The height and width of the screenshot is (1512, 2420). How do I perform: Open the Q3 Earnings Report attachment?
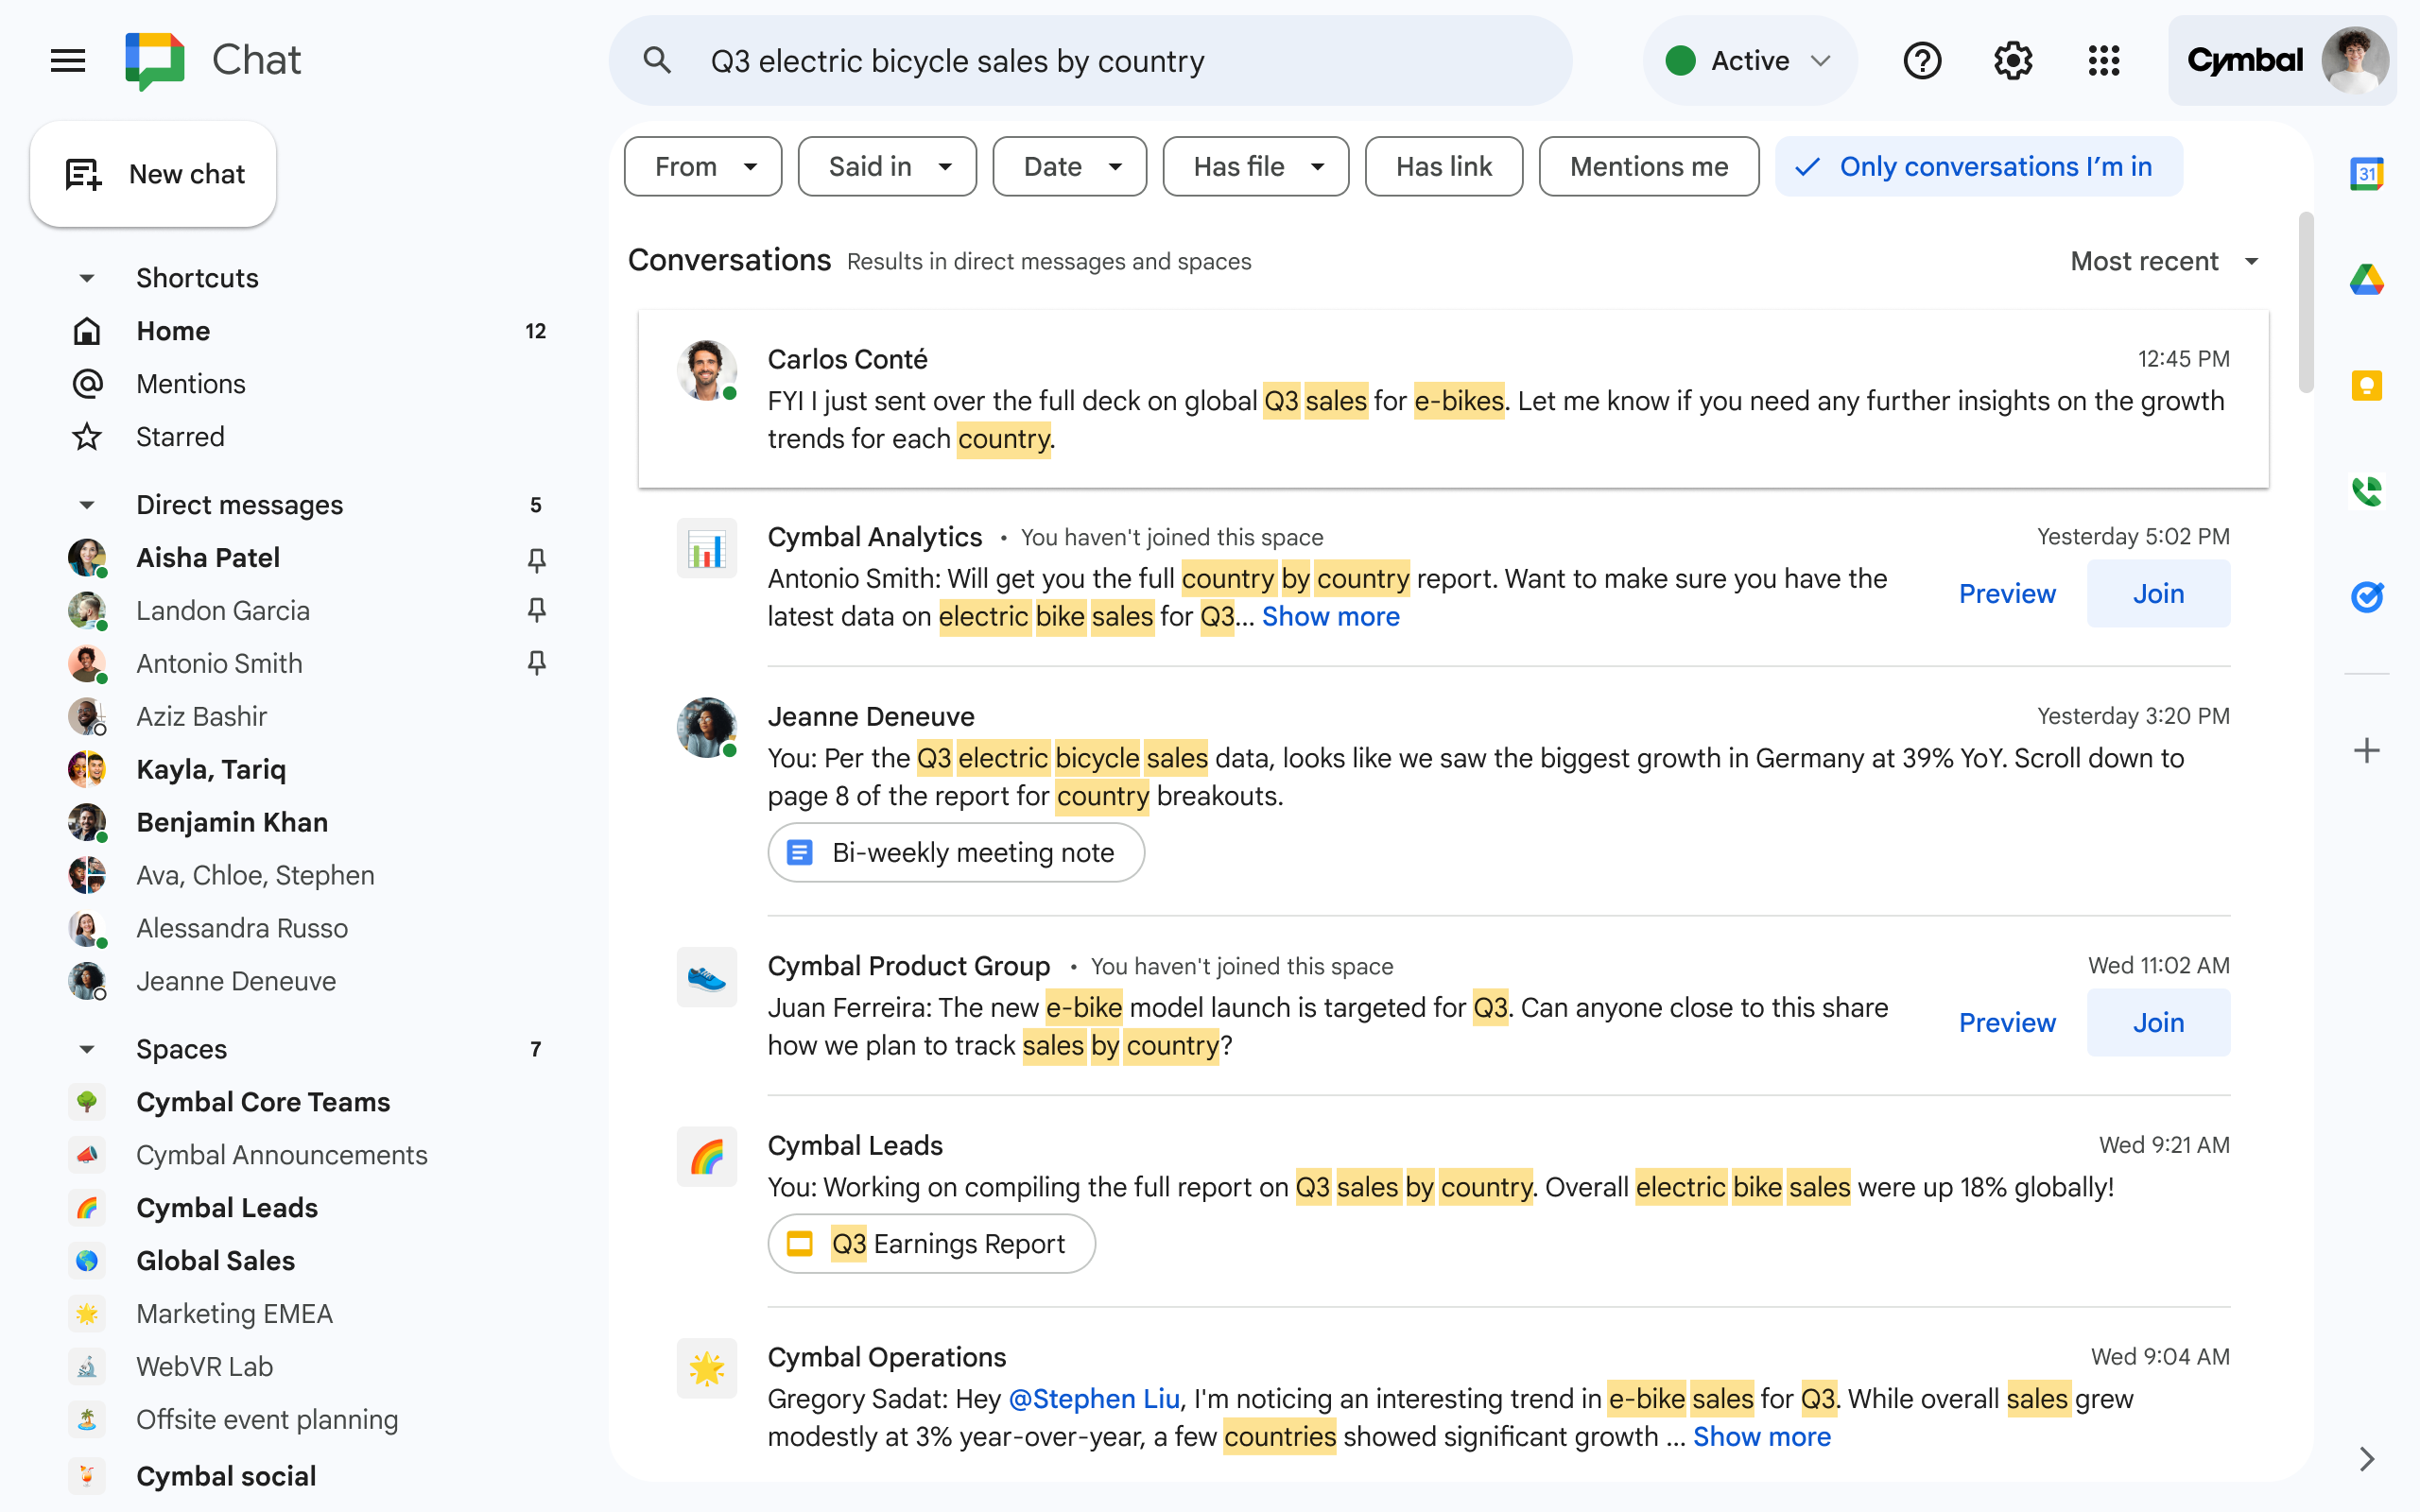(x=930, y=1243)
